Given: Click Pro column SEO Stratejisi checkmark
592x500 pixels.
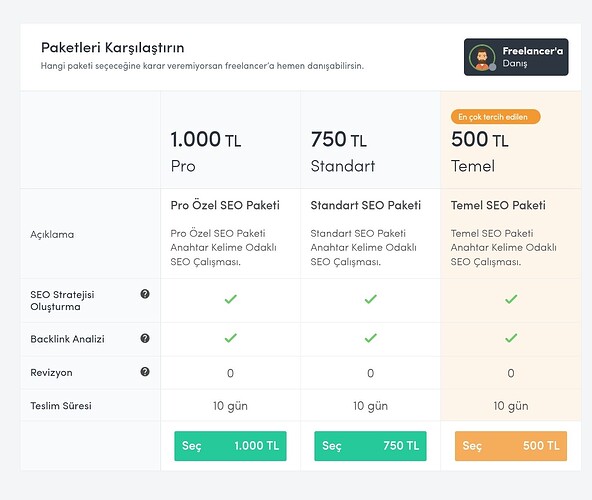Looking at the screenshot, I should pyautogui.click(x=230, y=299).
